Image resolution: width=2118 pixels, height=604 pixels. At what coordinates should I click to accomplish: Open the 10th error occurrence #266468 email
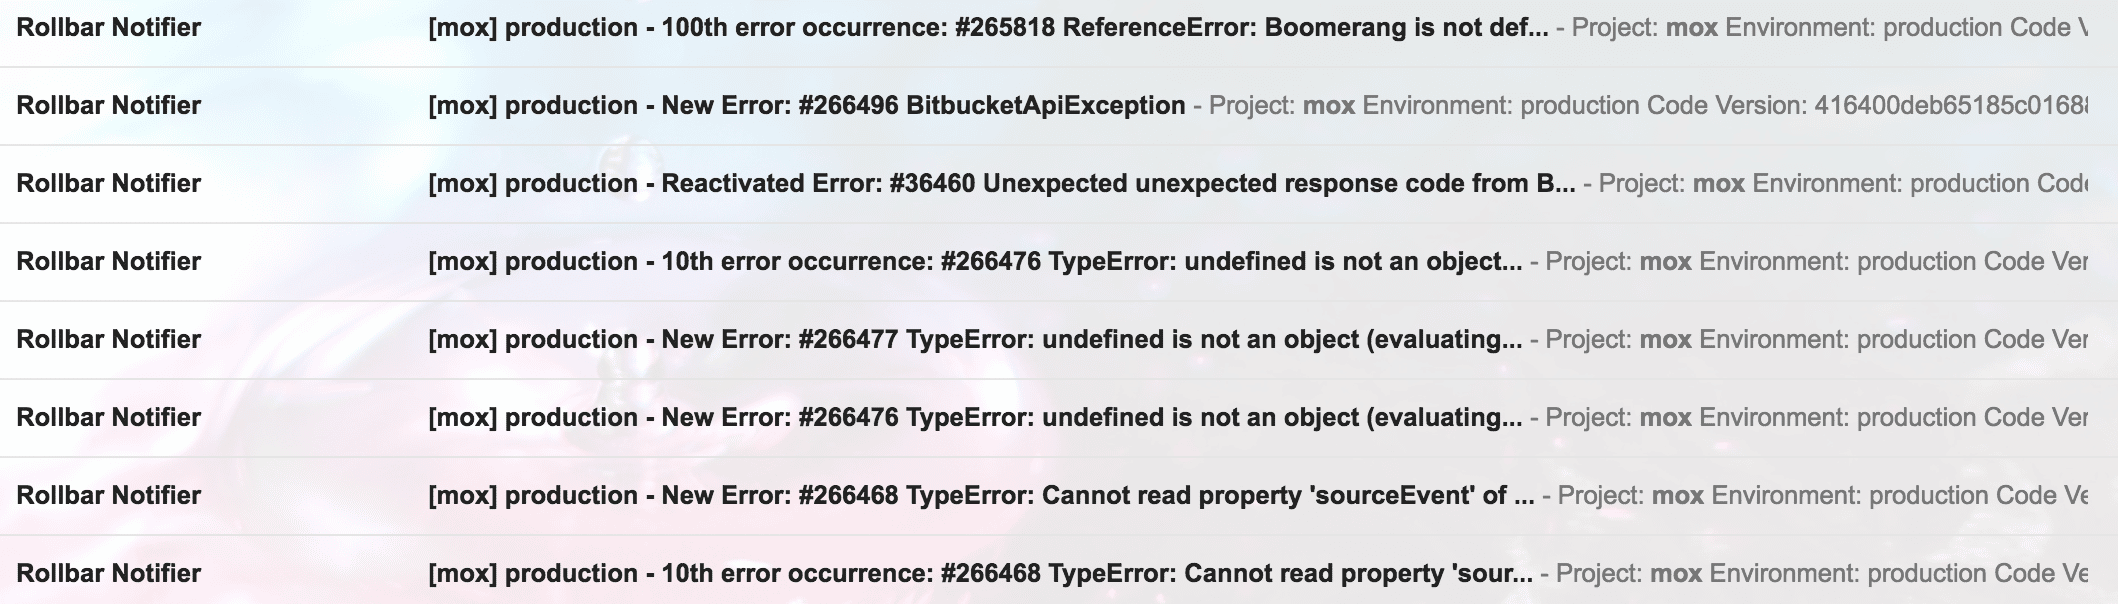click(x=979, y=573)
